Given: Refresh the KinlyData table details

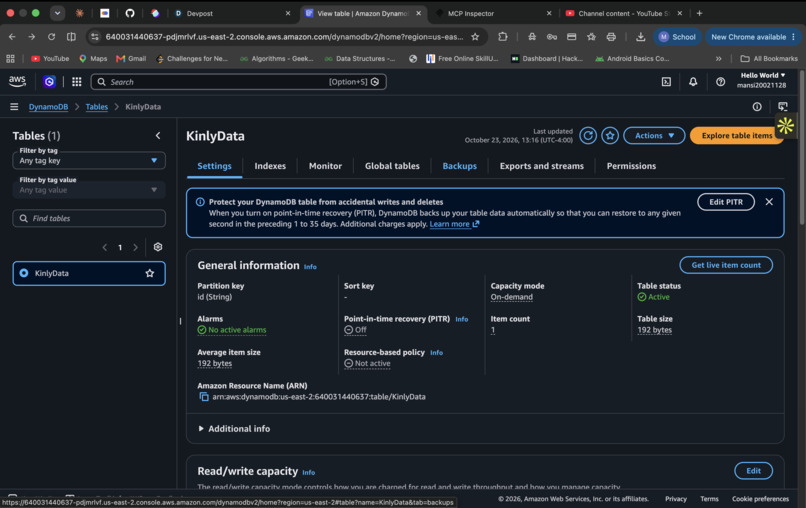Looking at the screenshot, I should (x=588, y=136).
